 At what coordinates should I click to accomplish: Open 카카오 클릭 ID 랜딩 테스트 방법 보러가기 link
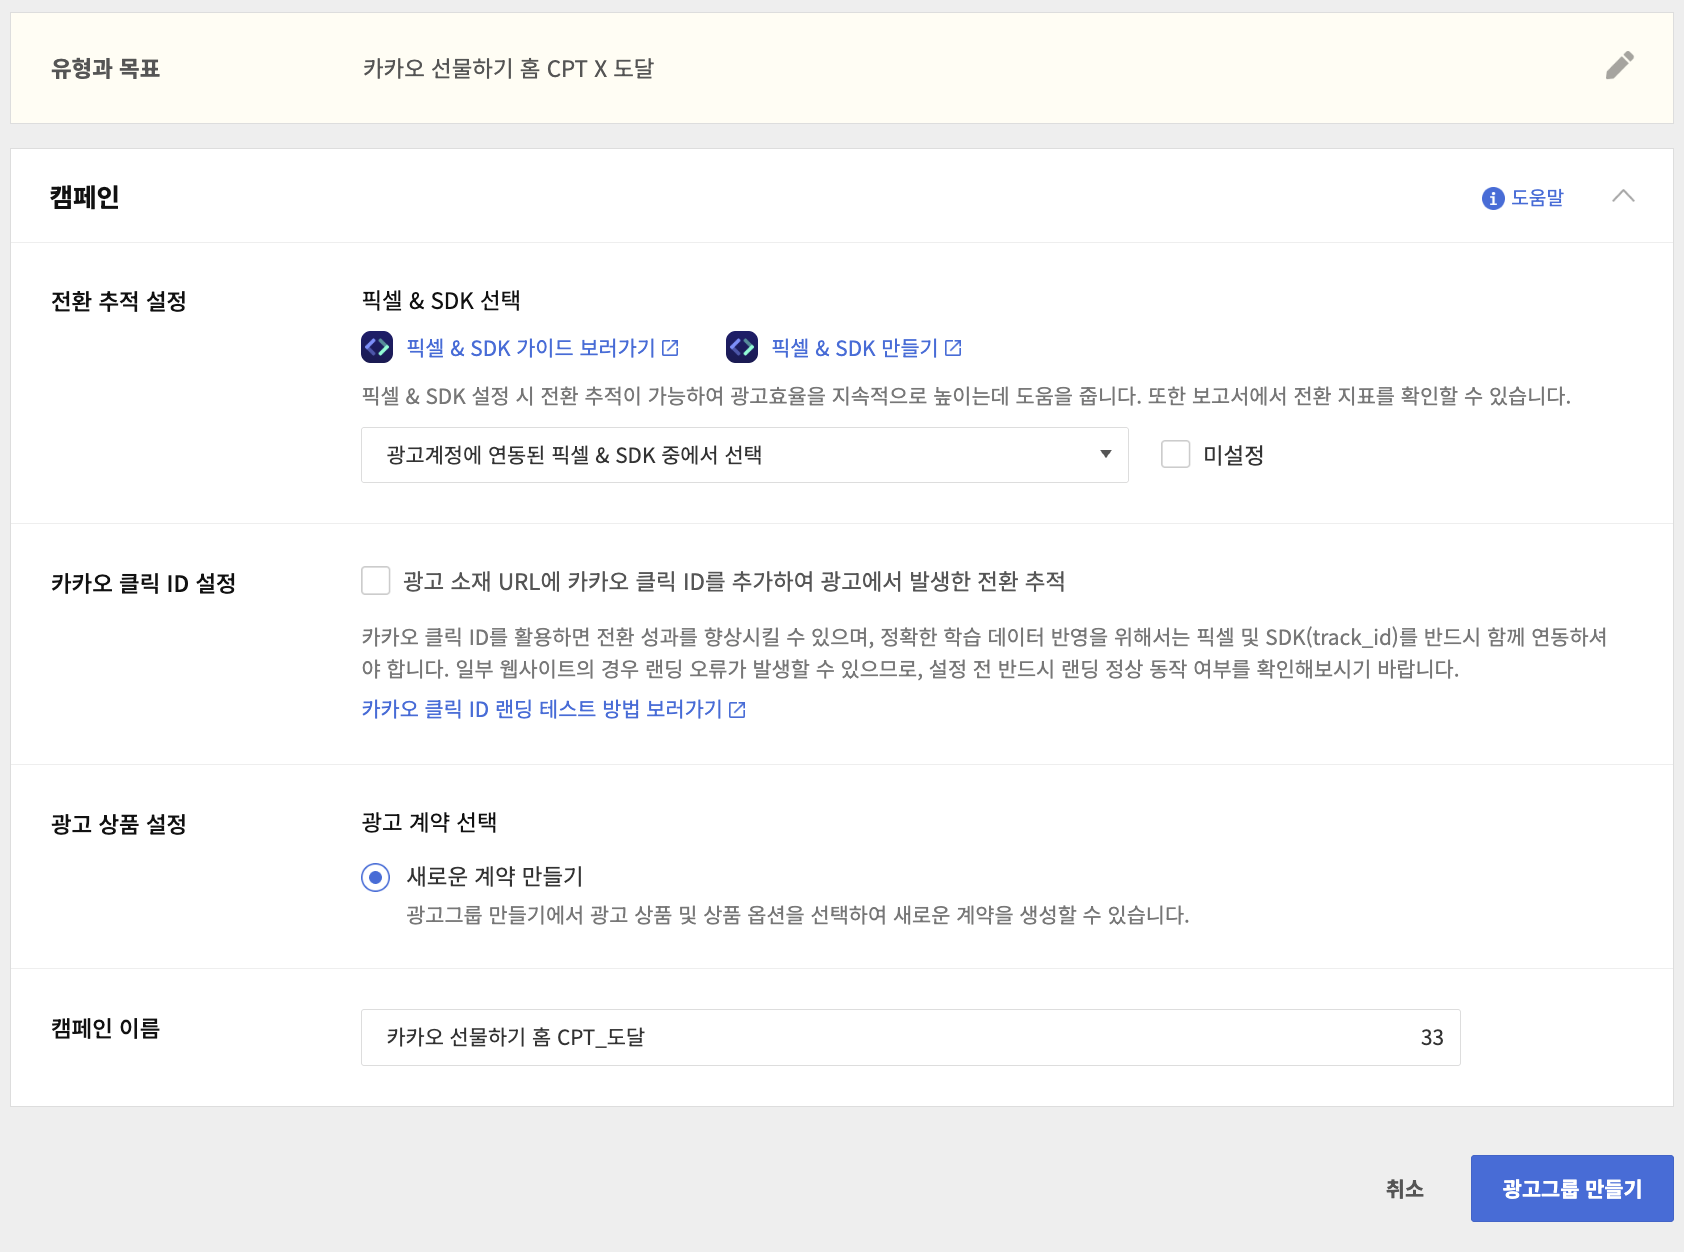(x=541, y=709)
